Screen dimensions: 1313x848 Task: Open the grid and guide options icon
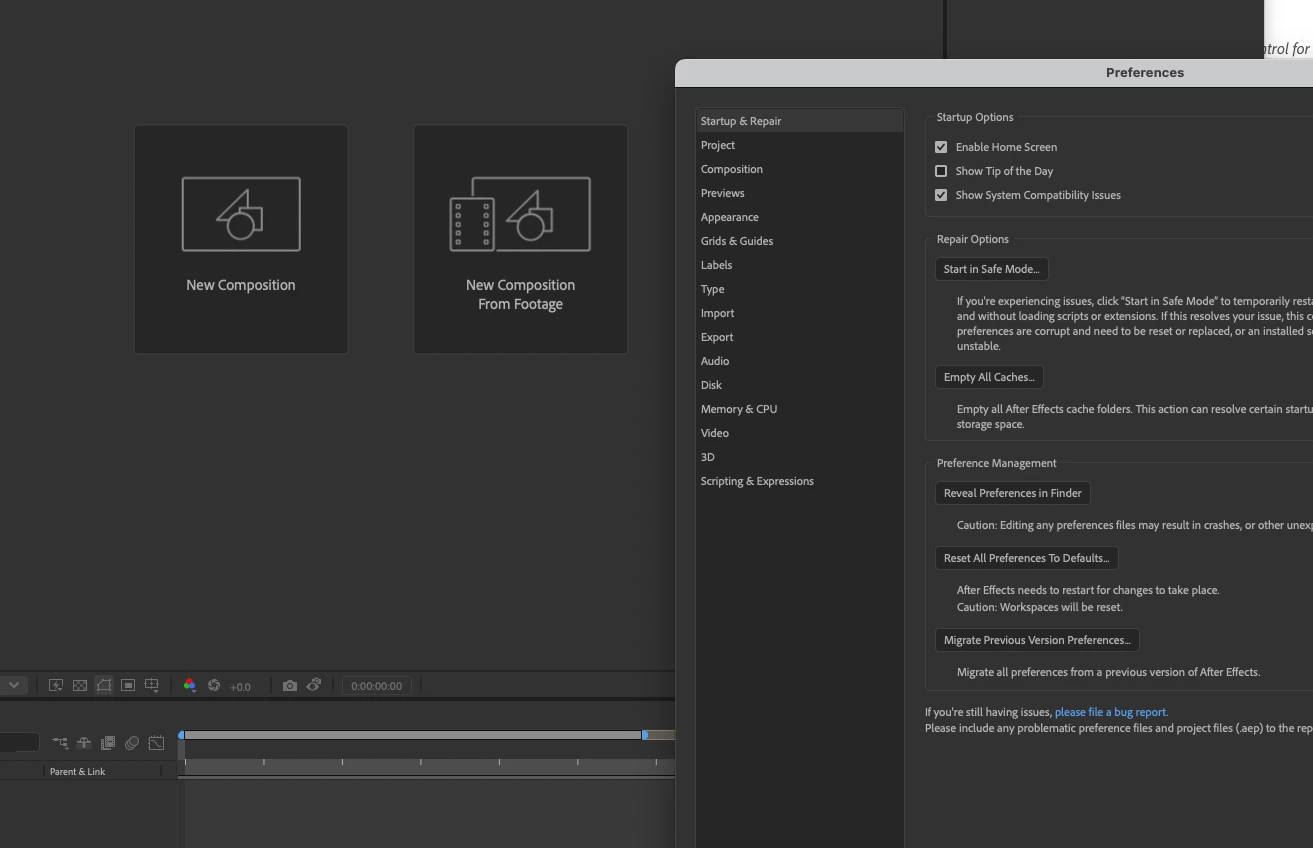[152, 685]
